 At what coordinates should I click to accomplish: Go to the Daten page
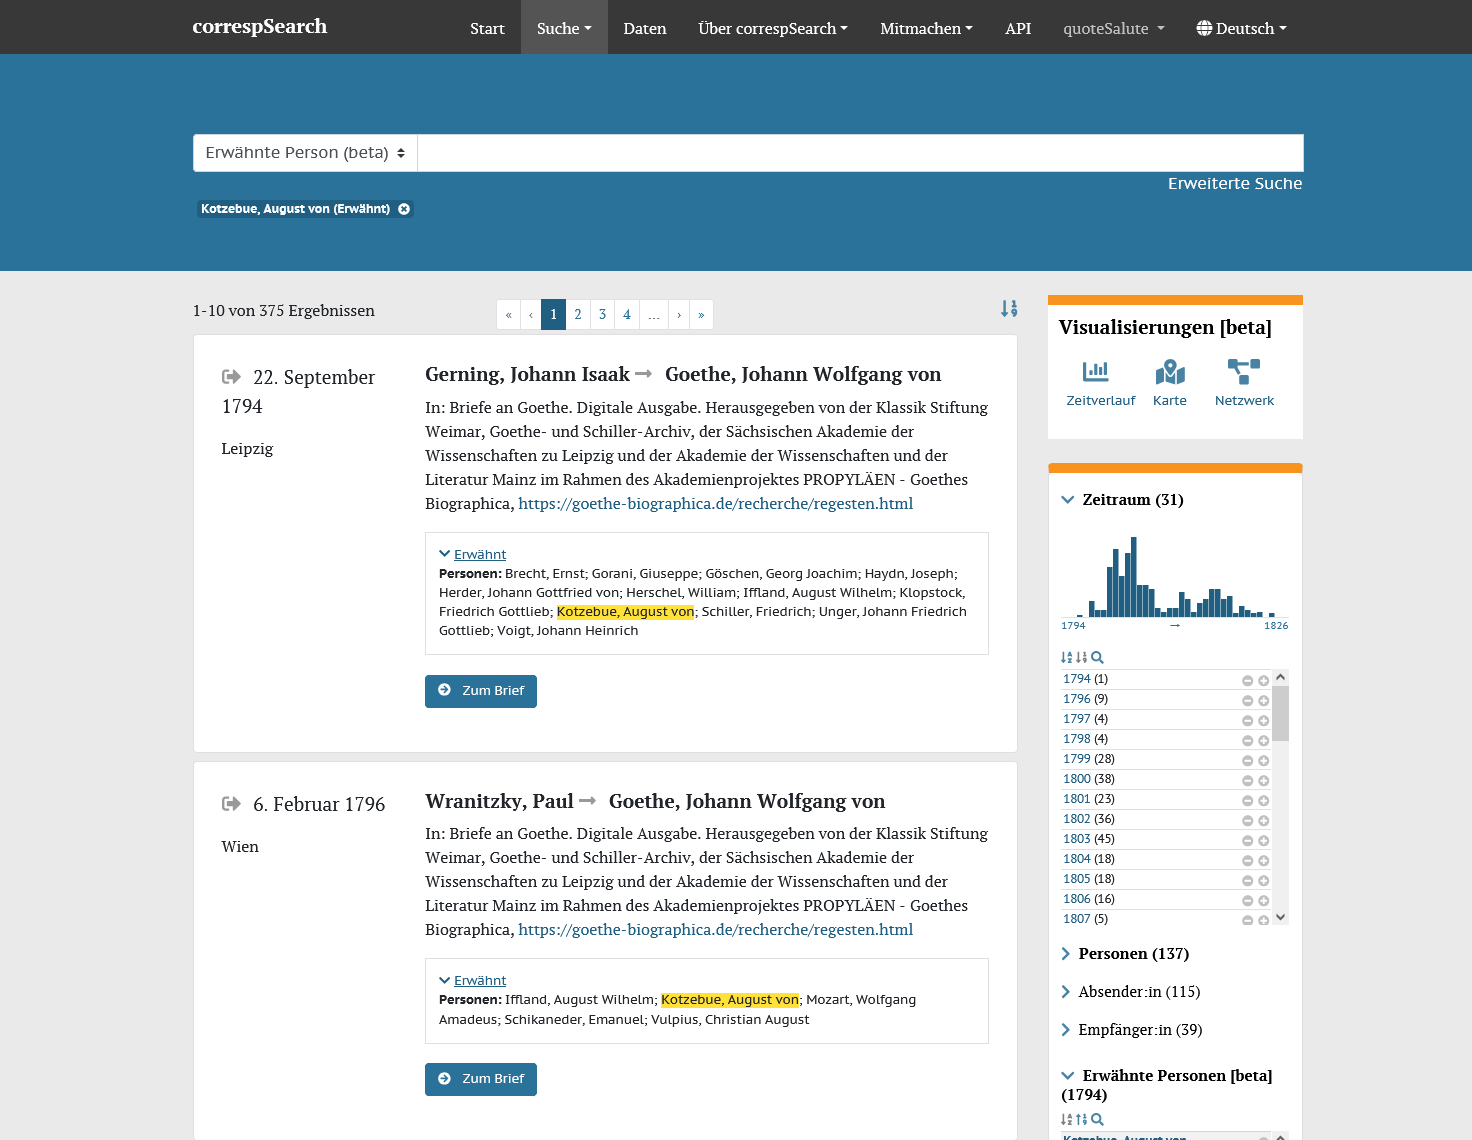(x=645, y=28)
